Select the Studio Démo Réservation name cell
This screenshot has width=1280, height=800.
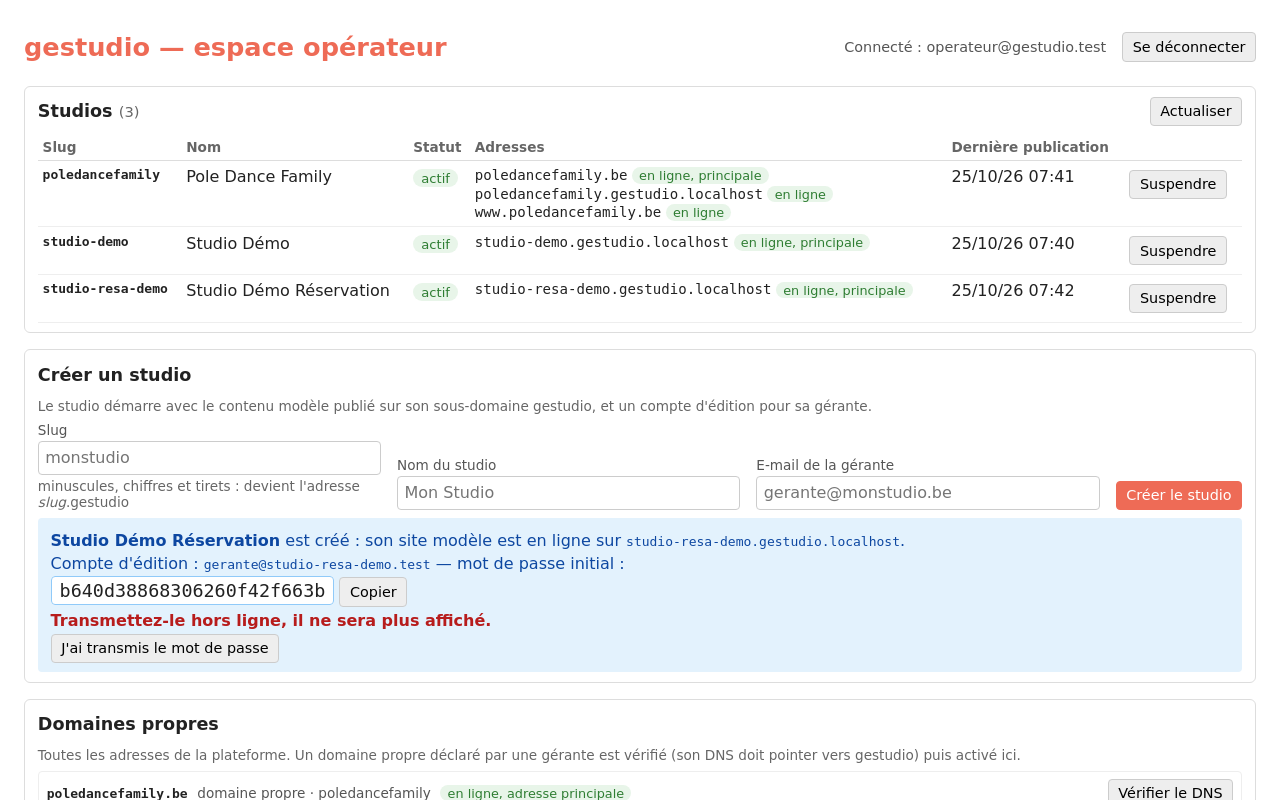point(288,291)
